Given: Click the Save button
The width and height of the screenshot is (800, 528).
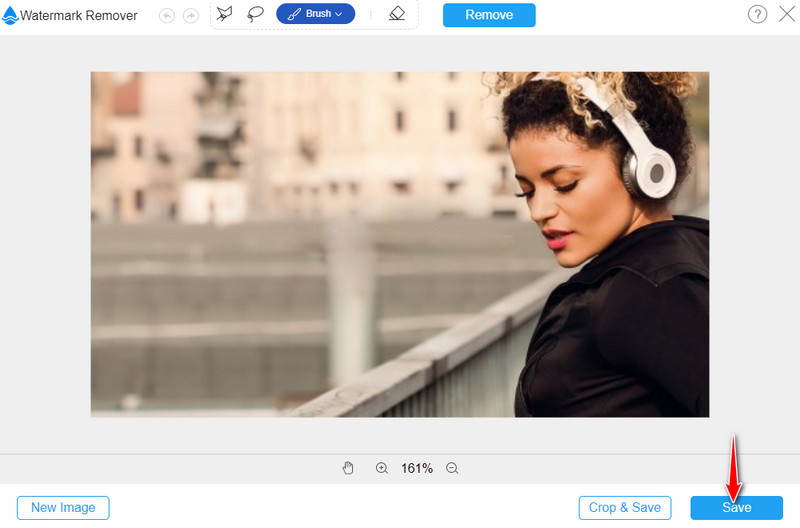Looking at the screenshot, I should point(736,507).
